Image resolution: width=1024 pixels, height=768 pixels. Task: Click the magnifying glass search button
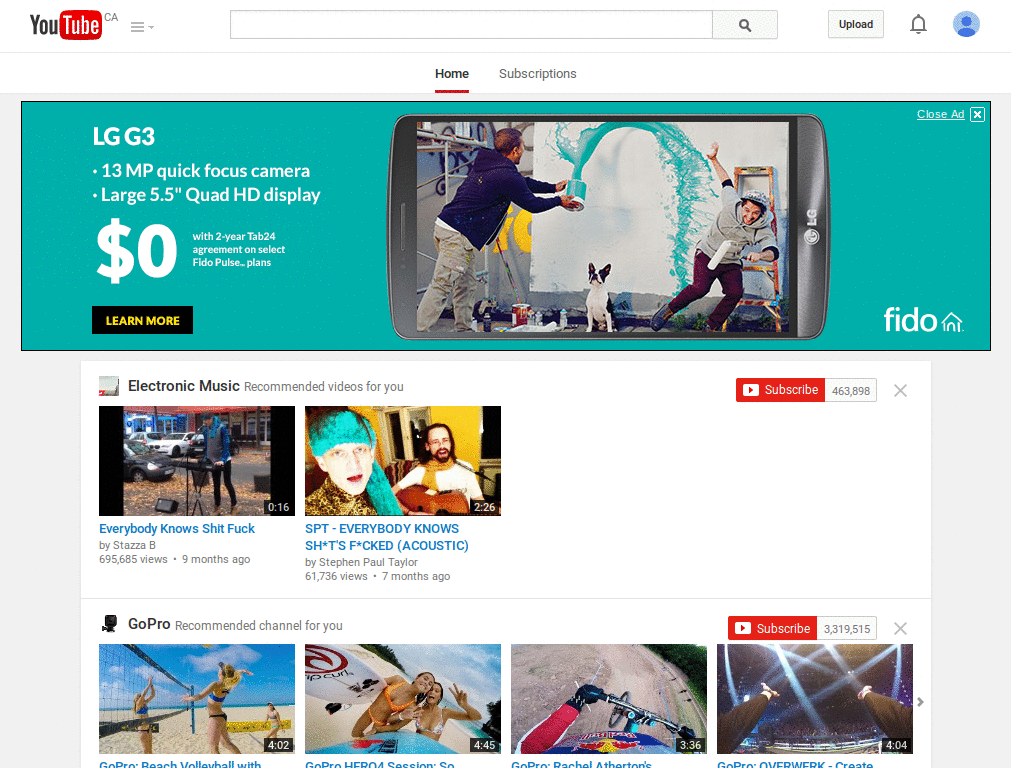(744, 25)
